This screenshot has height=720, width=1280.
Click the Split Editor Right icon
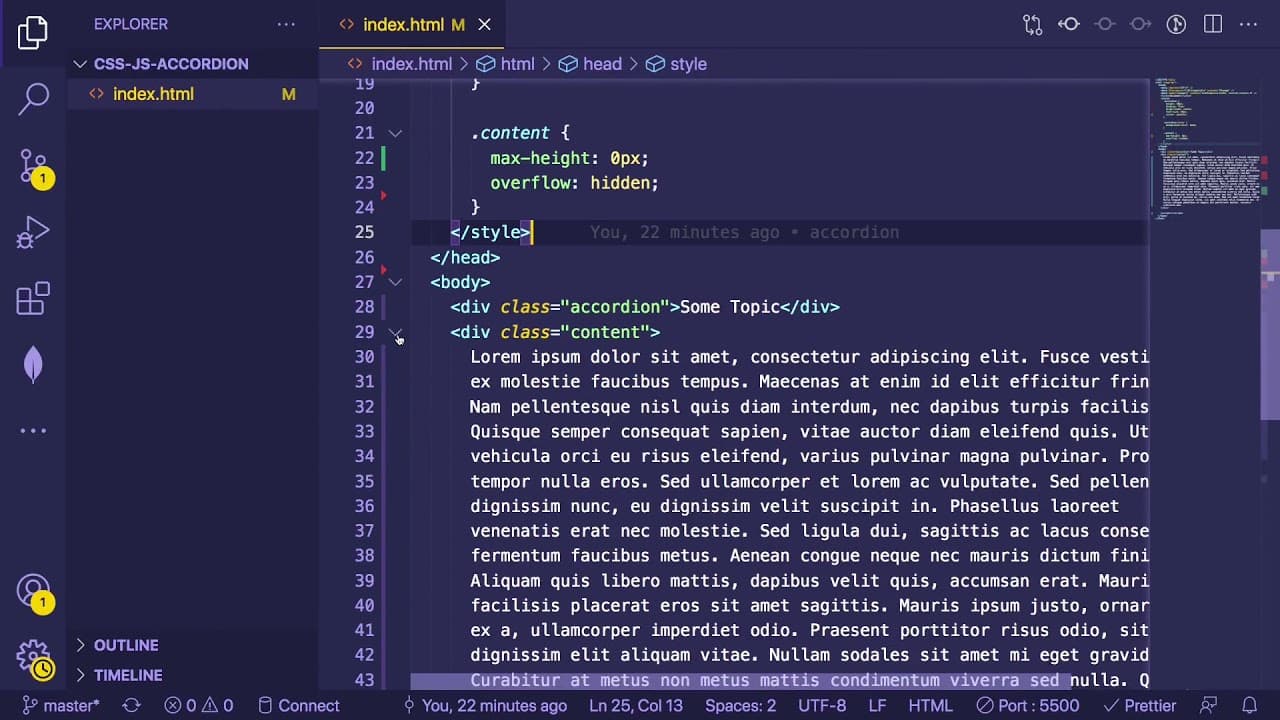click(1213, 24)
